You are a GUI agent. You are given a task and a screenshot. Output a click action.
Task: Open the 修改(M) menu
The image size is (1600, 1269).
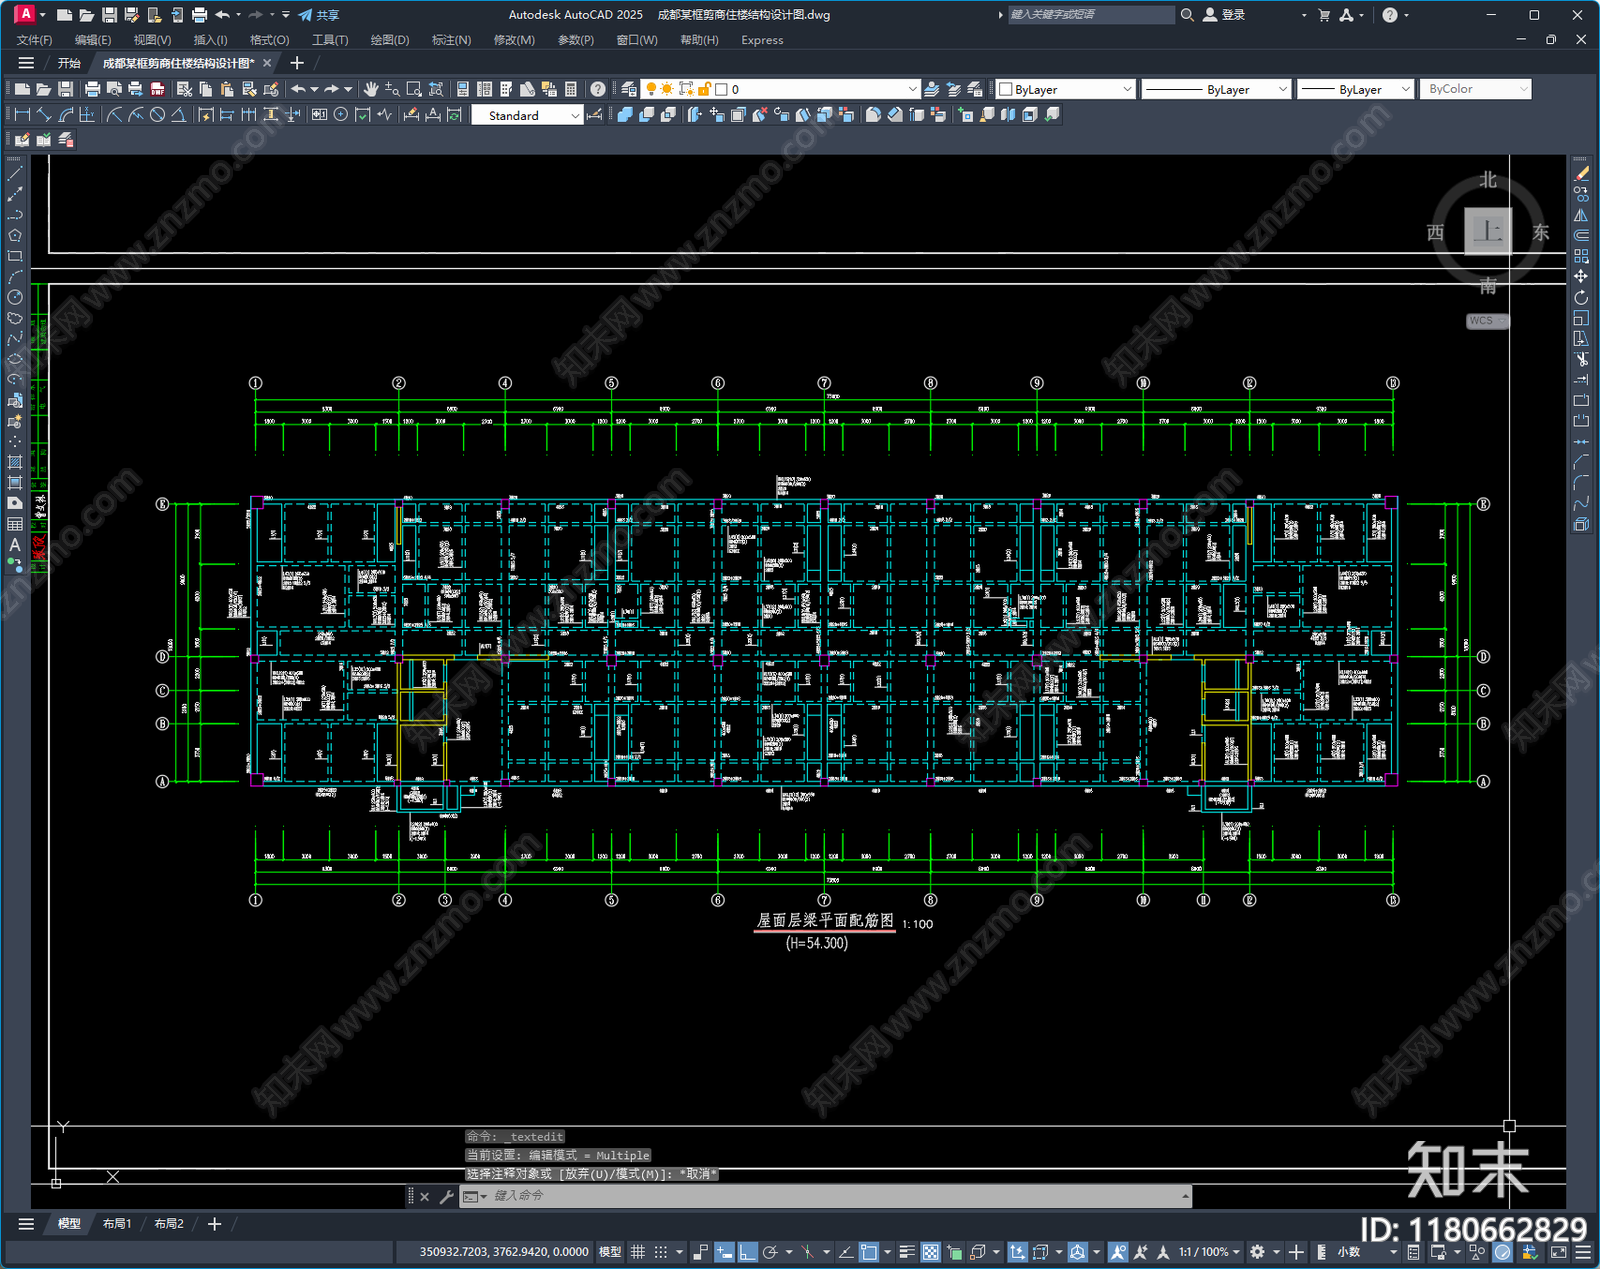coord(514,40)
